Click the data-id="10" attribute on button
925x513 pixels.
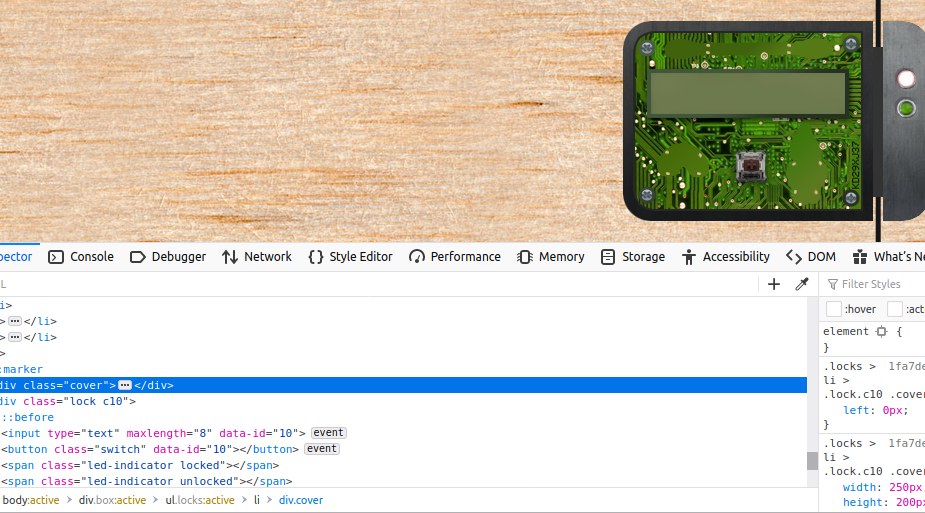click(x=189, y=449)
